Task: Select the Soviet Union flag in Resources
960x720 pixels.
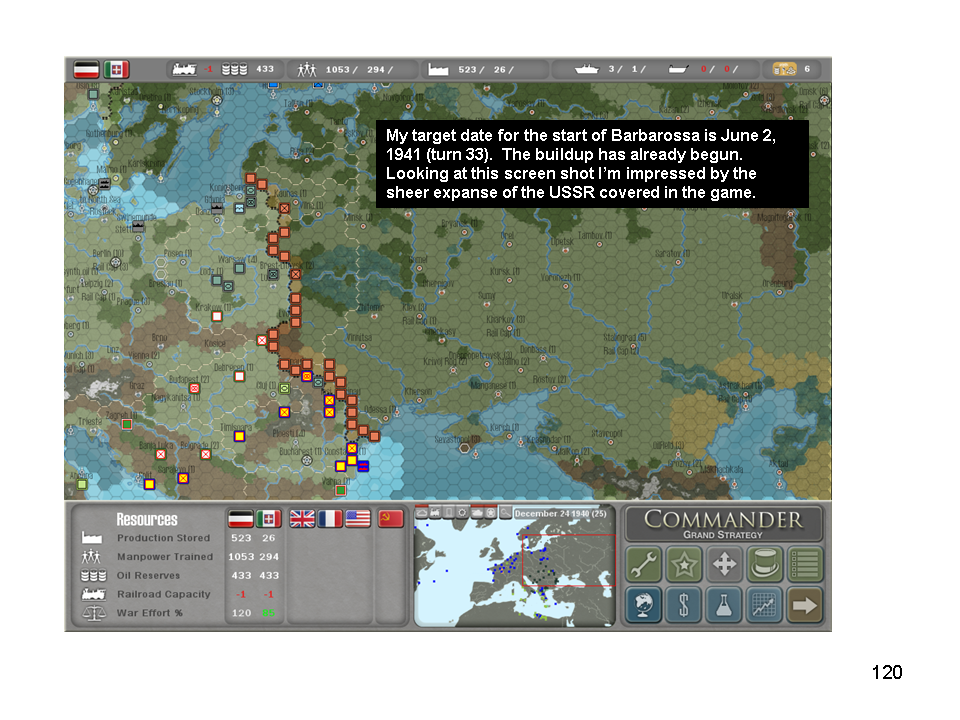Action: [390, 519]
